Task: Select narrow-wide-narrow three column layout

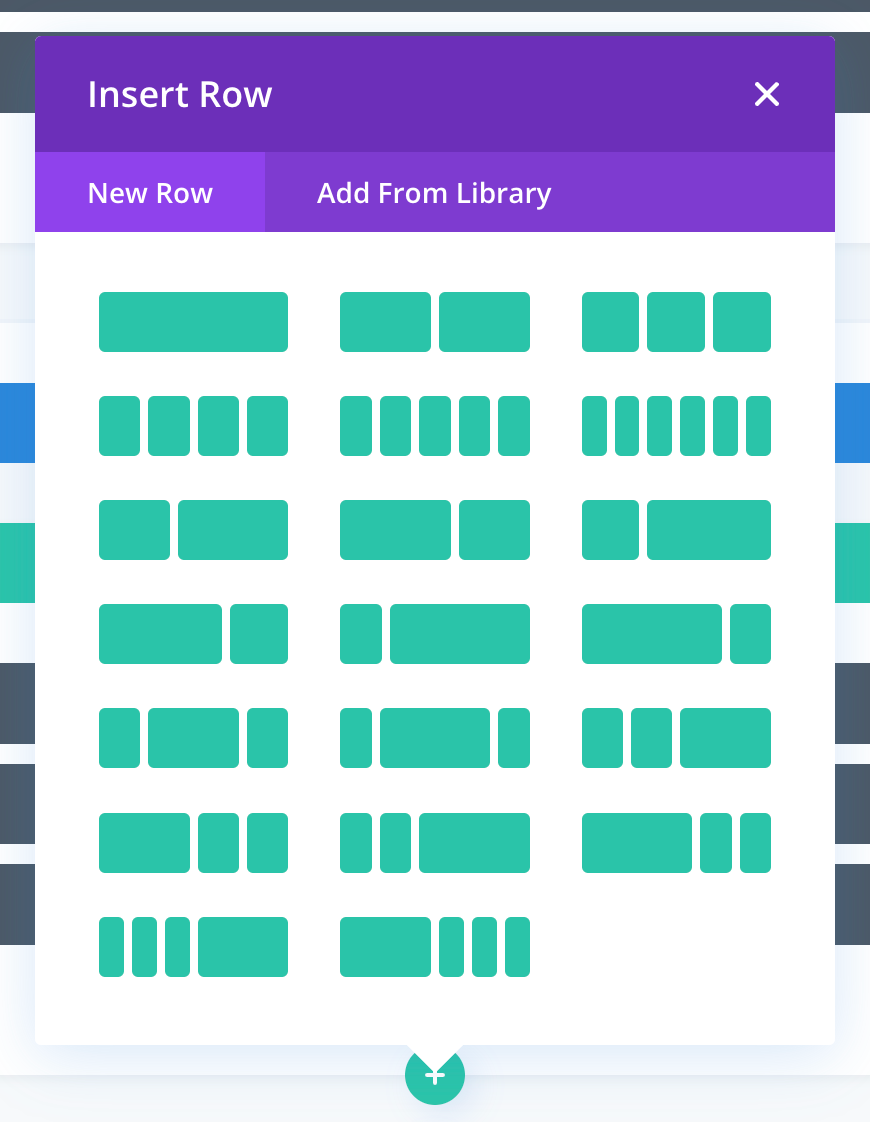Action: [434, 738]
